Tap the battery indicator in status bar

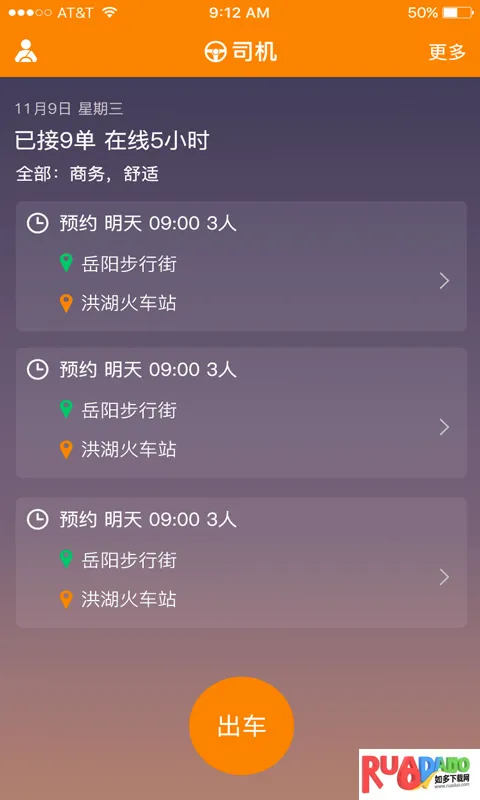coord(458,13)
